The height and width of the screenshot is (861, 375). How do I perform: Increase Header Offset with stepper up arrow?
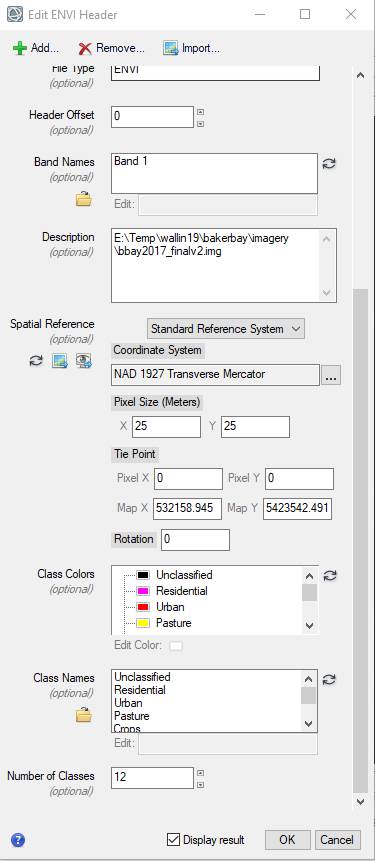coord(200,113)
